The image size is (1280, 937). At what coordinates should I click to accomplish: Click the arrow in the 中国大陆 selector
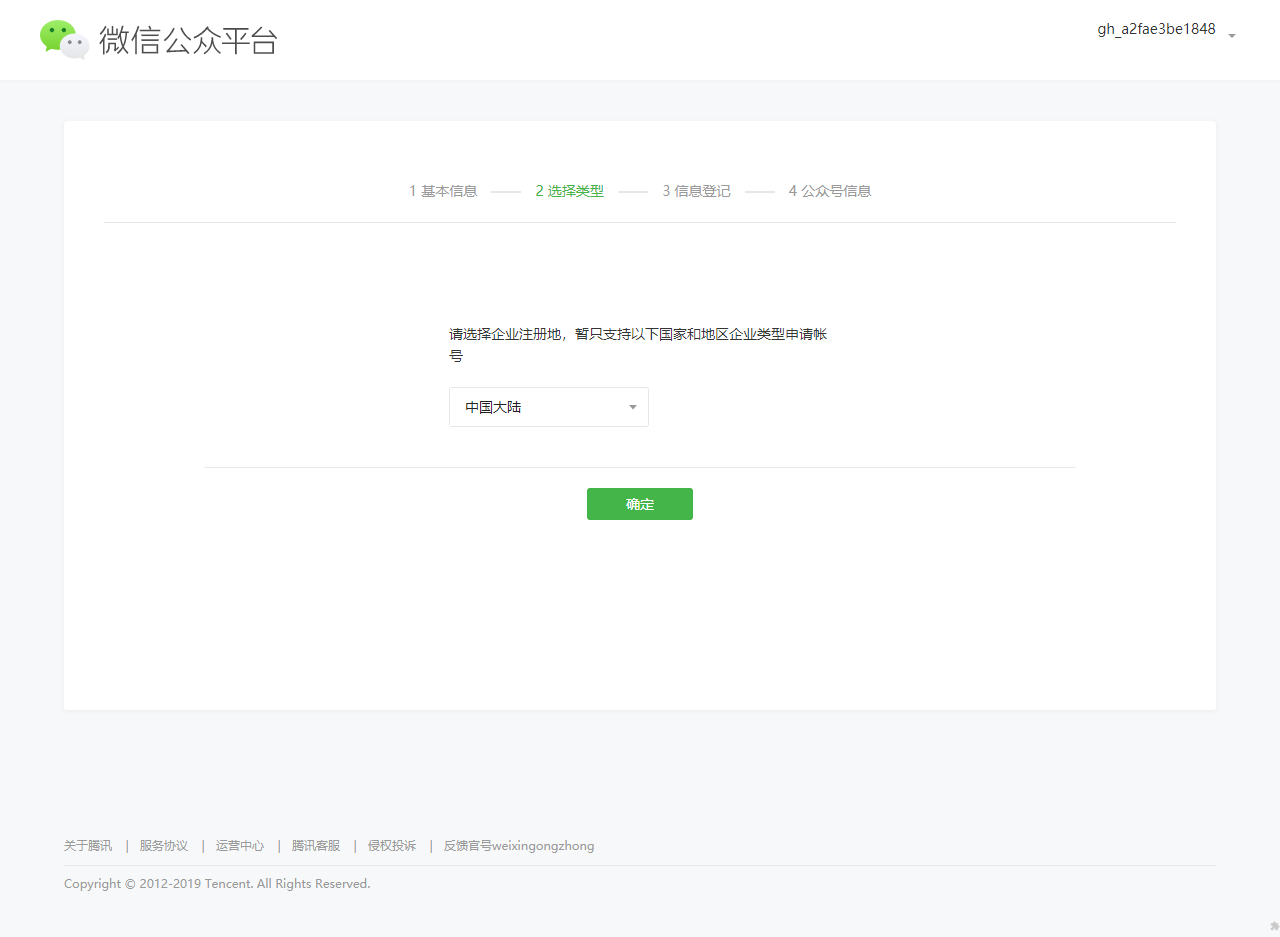point(632,407)
